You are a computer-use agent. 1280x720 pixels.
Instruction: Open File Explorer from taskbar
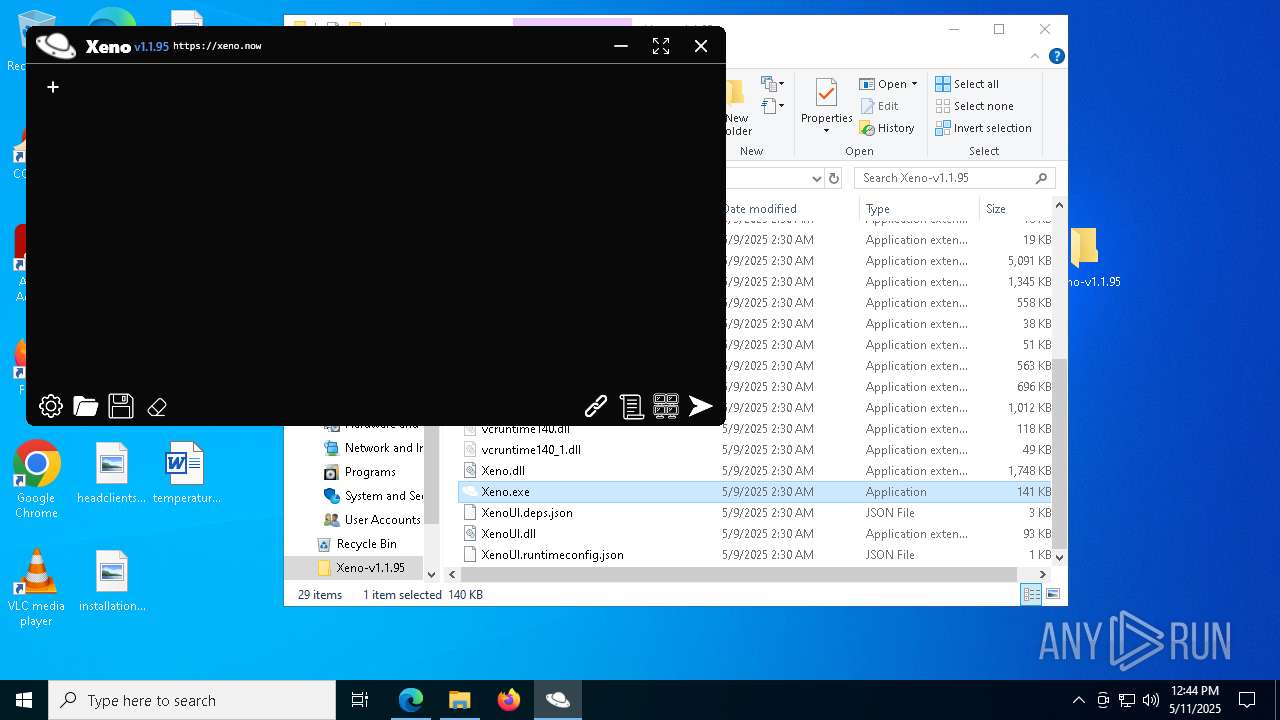(x=459, y=700)
